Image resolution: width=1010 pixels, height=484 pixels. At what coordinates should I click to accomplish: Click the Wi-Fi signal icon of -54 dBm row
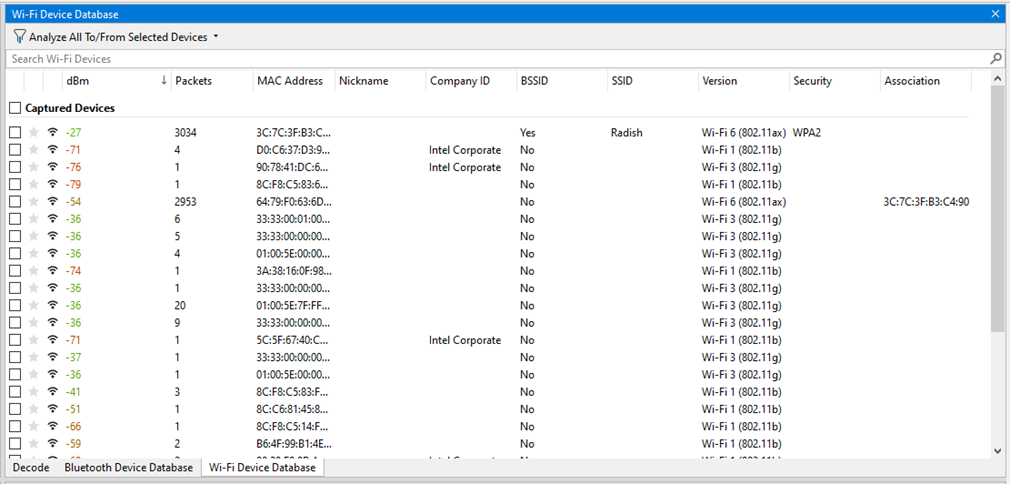tap(53, 202)
